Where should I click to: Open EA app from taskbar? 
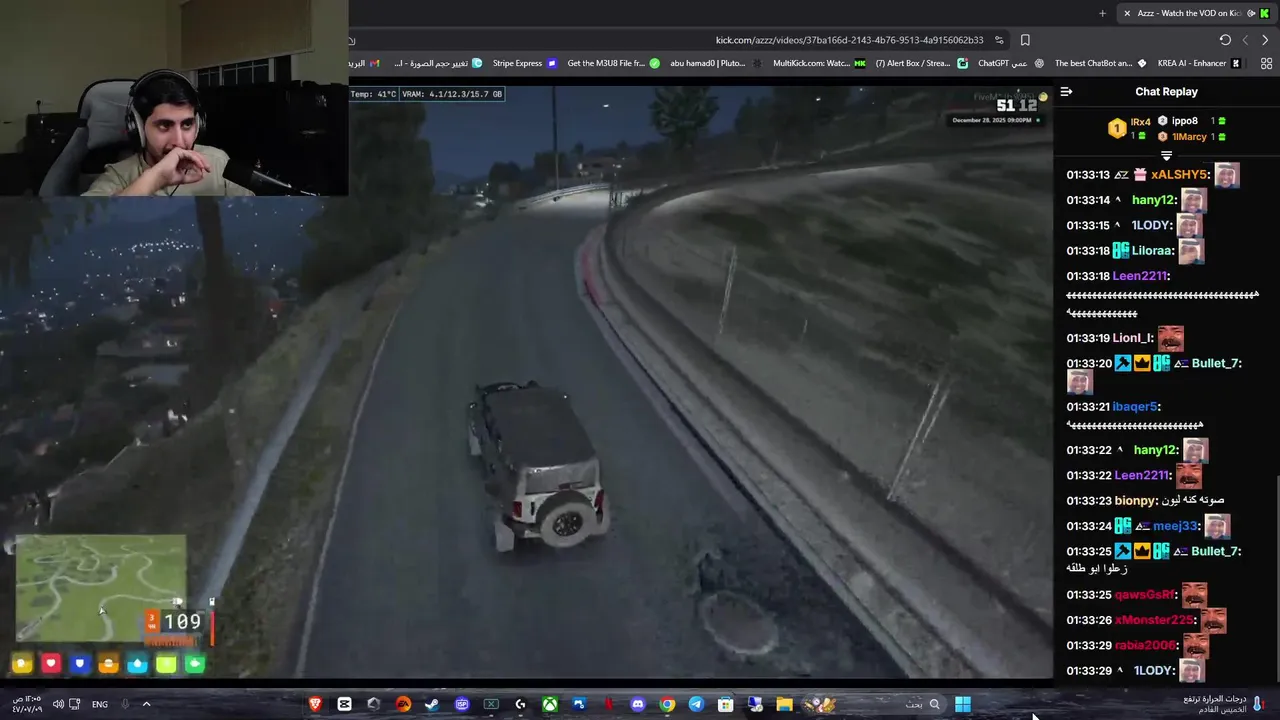pyautogui.click(x=403, y=704)
